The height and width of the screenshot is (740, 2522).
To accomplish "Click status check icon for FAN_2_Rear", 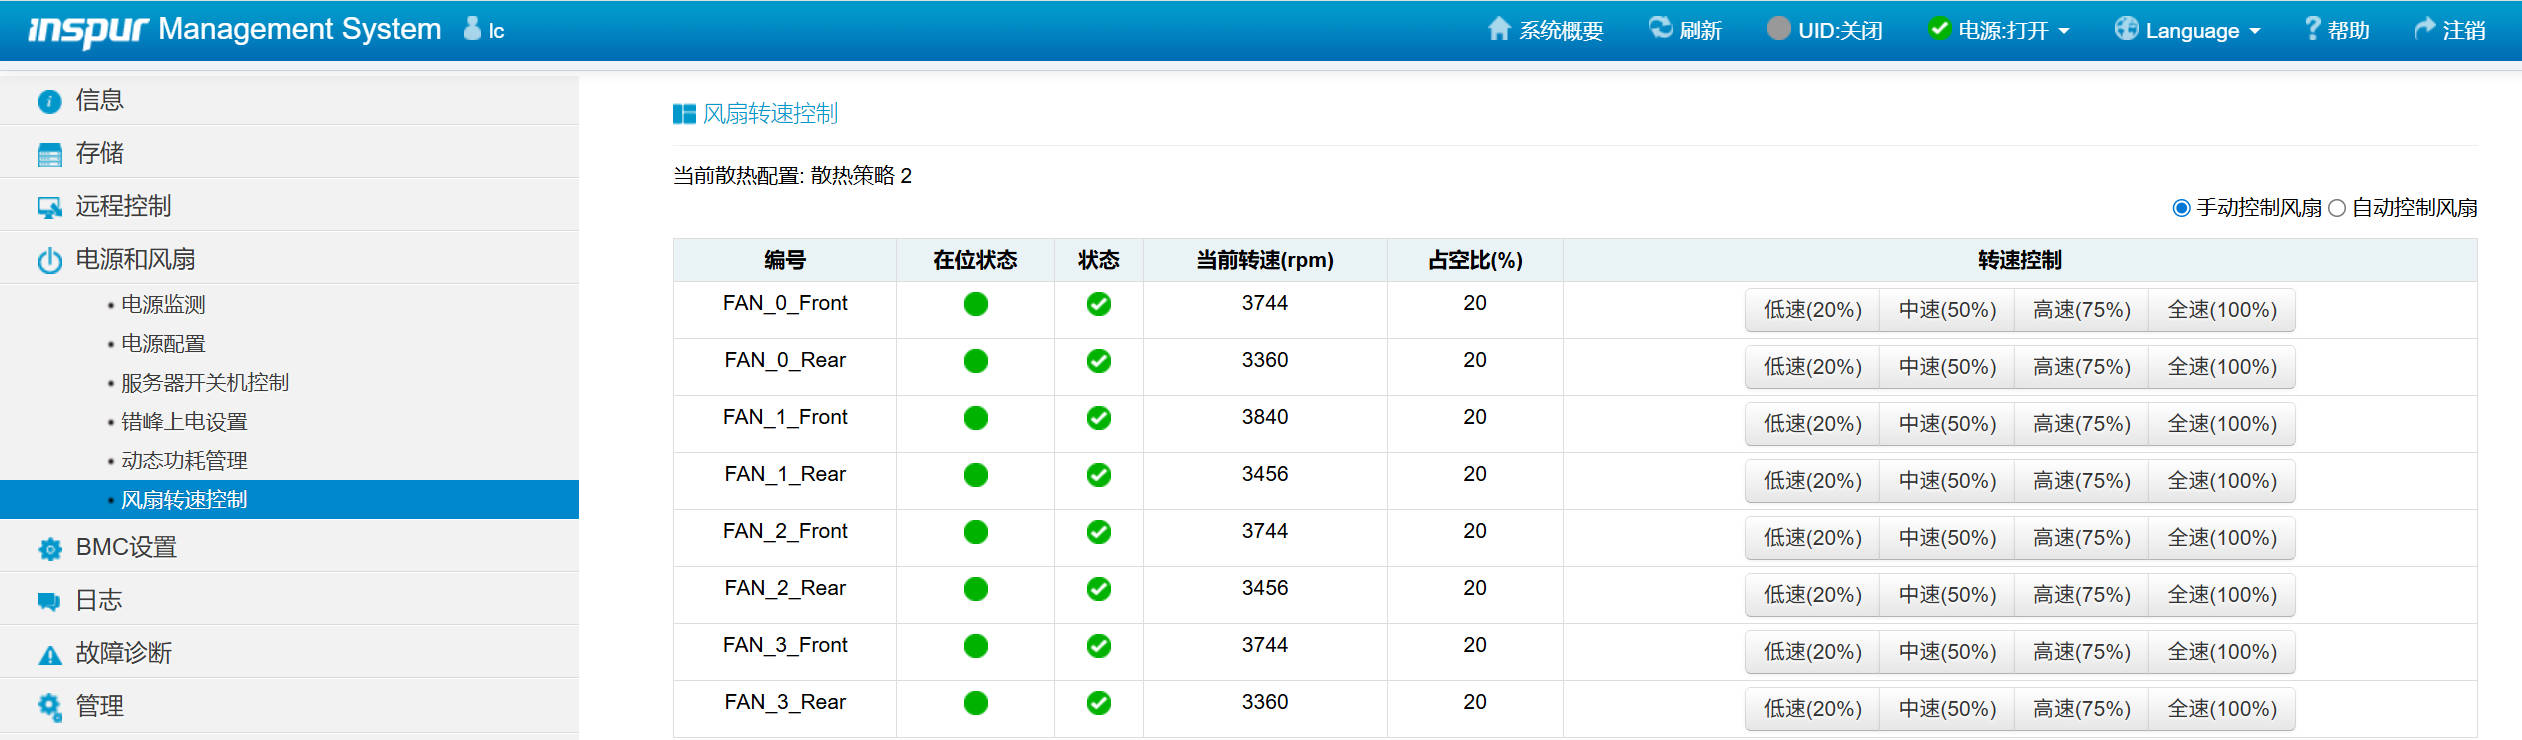I will (x=1099, y=589).
